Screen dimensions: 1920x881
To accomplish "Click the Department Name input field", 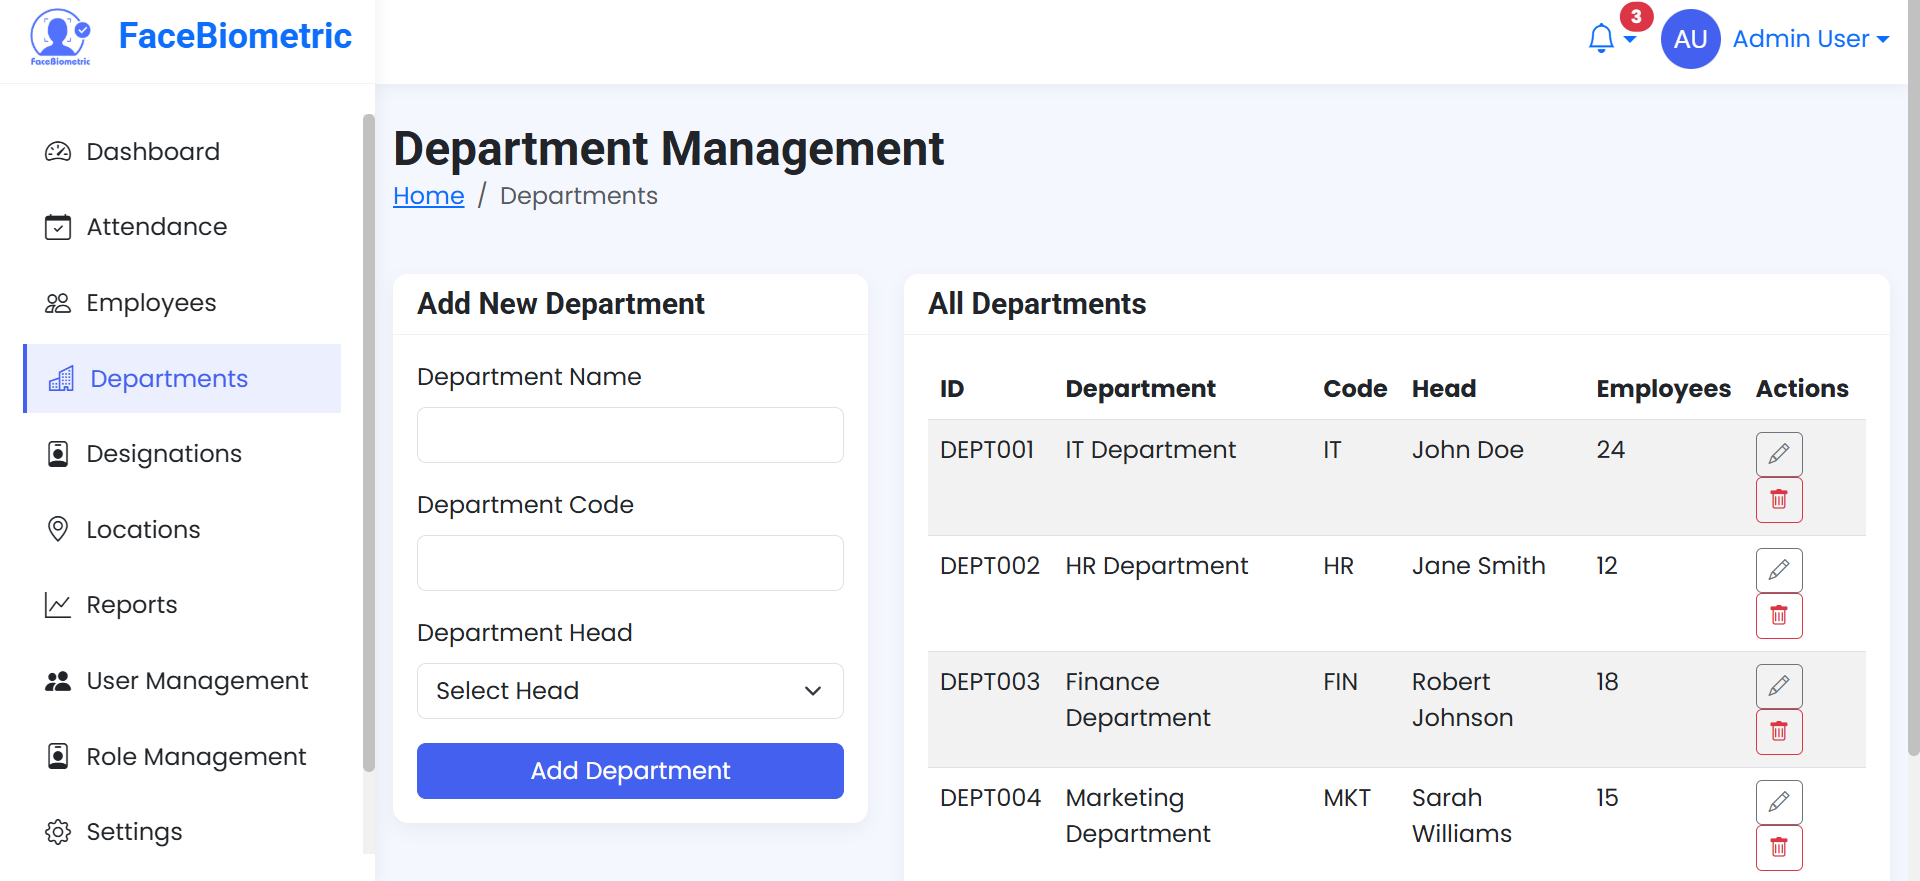I will tap(630, 435).
